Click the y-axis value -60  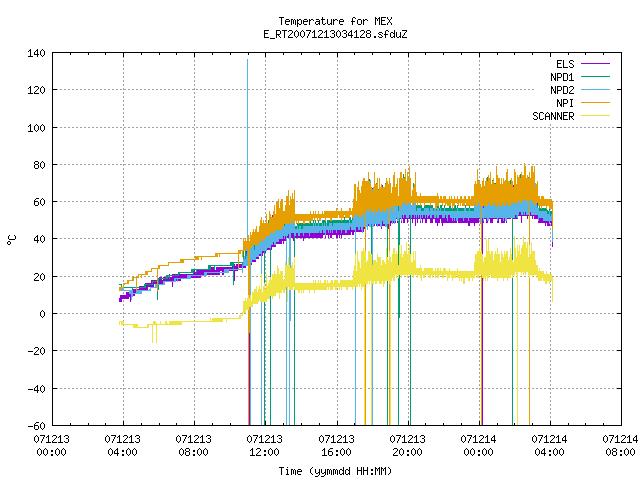coord(36,426)
